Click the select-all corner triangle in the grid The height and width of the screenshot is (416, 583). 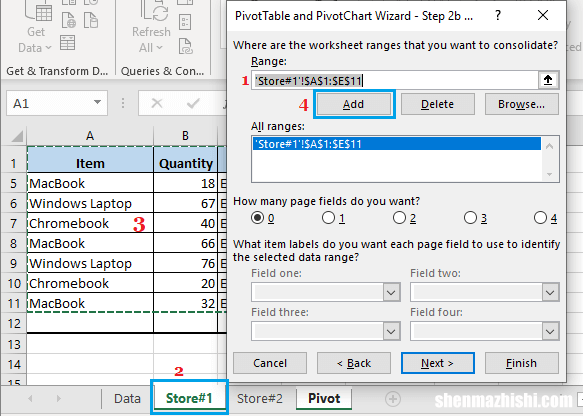[x=17, y=136]
